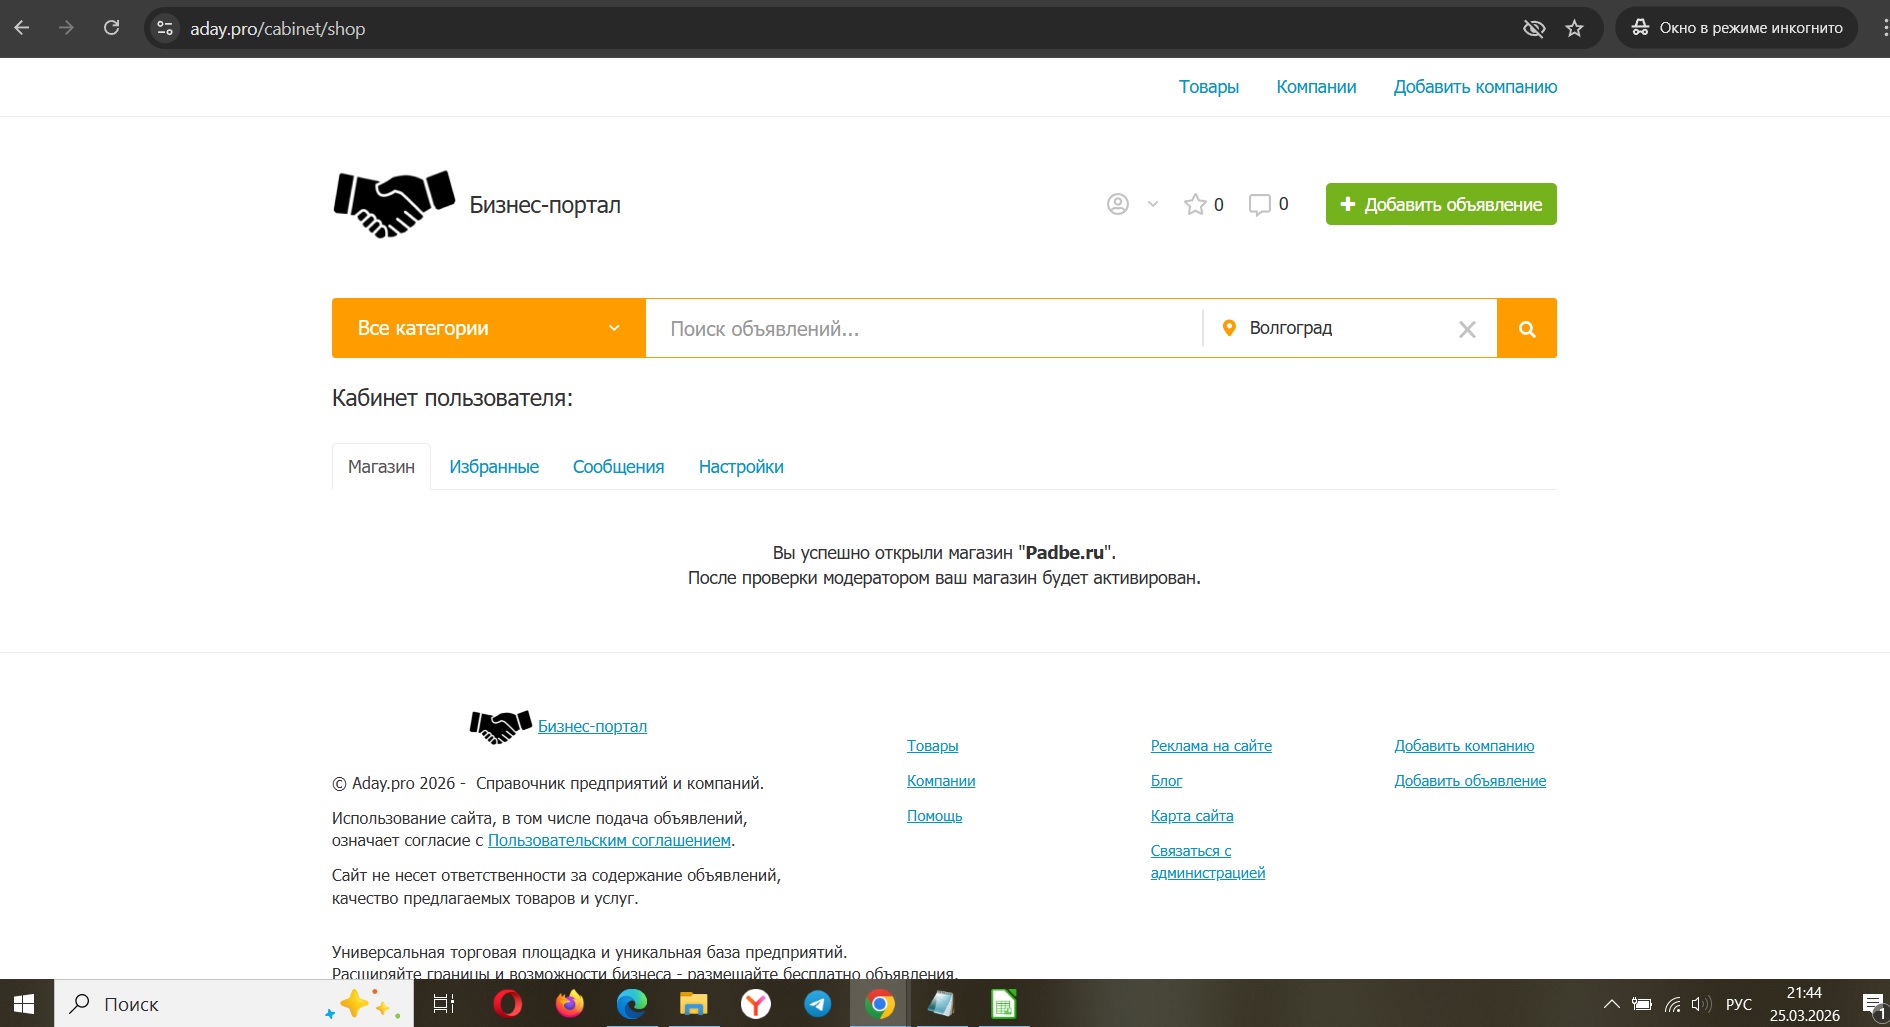
Task: Show hidden system tray icons
Action: [1611, 1004]
